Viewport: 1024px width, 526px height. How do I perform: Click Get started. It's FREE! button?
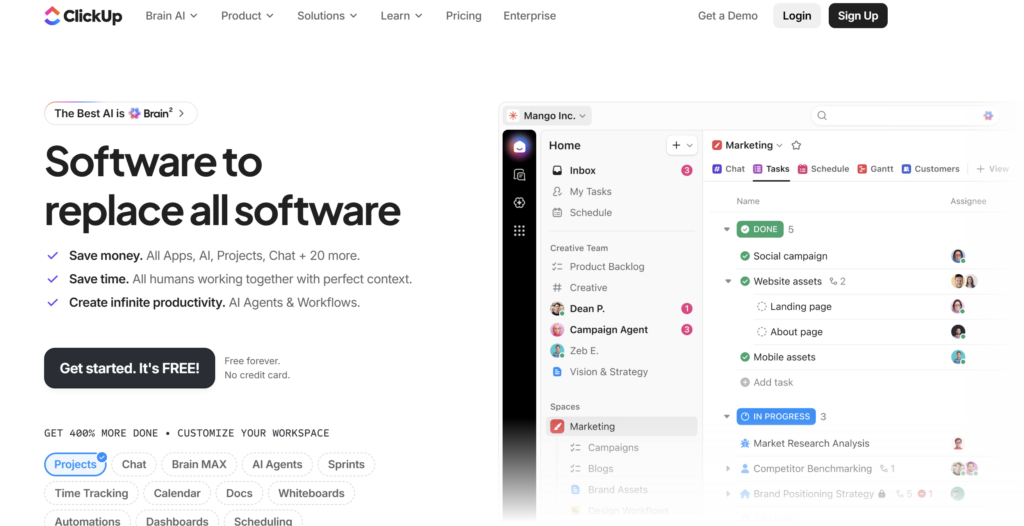(x=129, y=368)
